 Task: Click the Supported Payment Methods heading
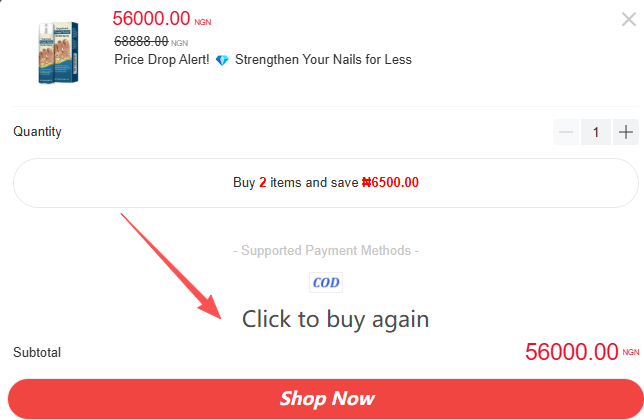click(x=326, y=250)
